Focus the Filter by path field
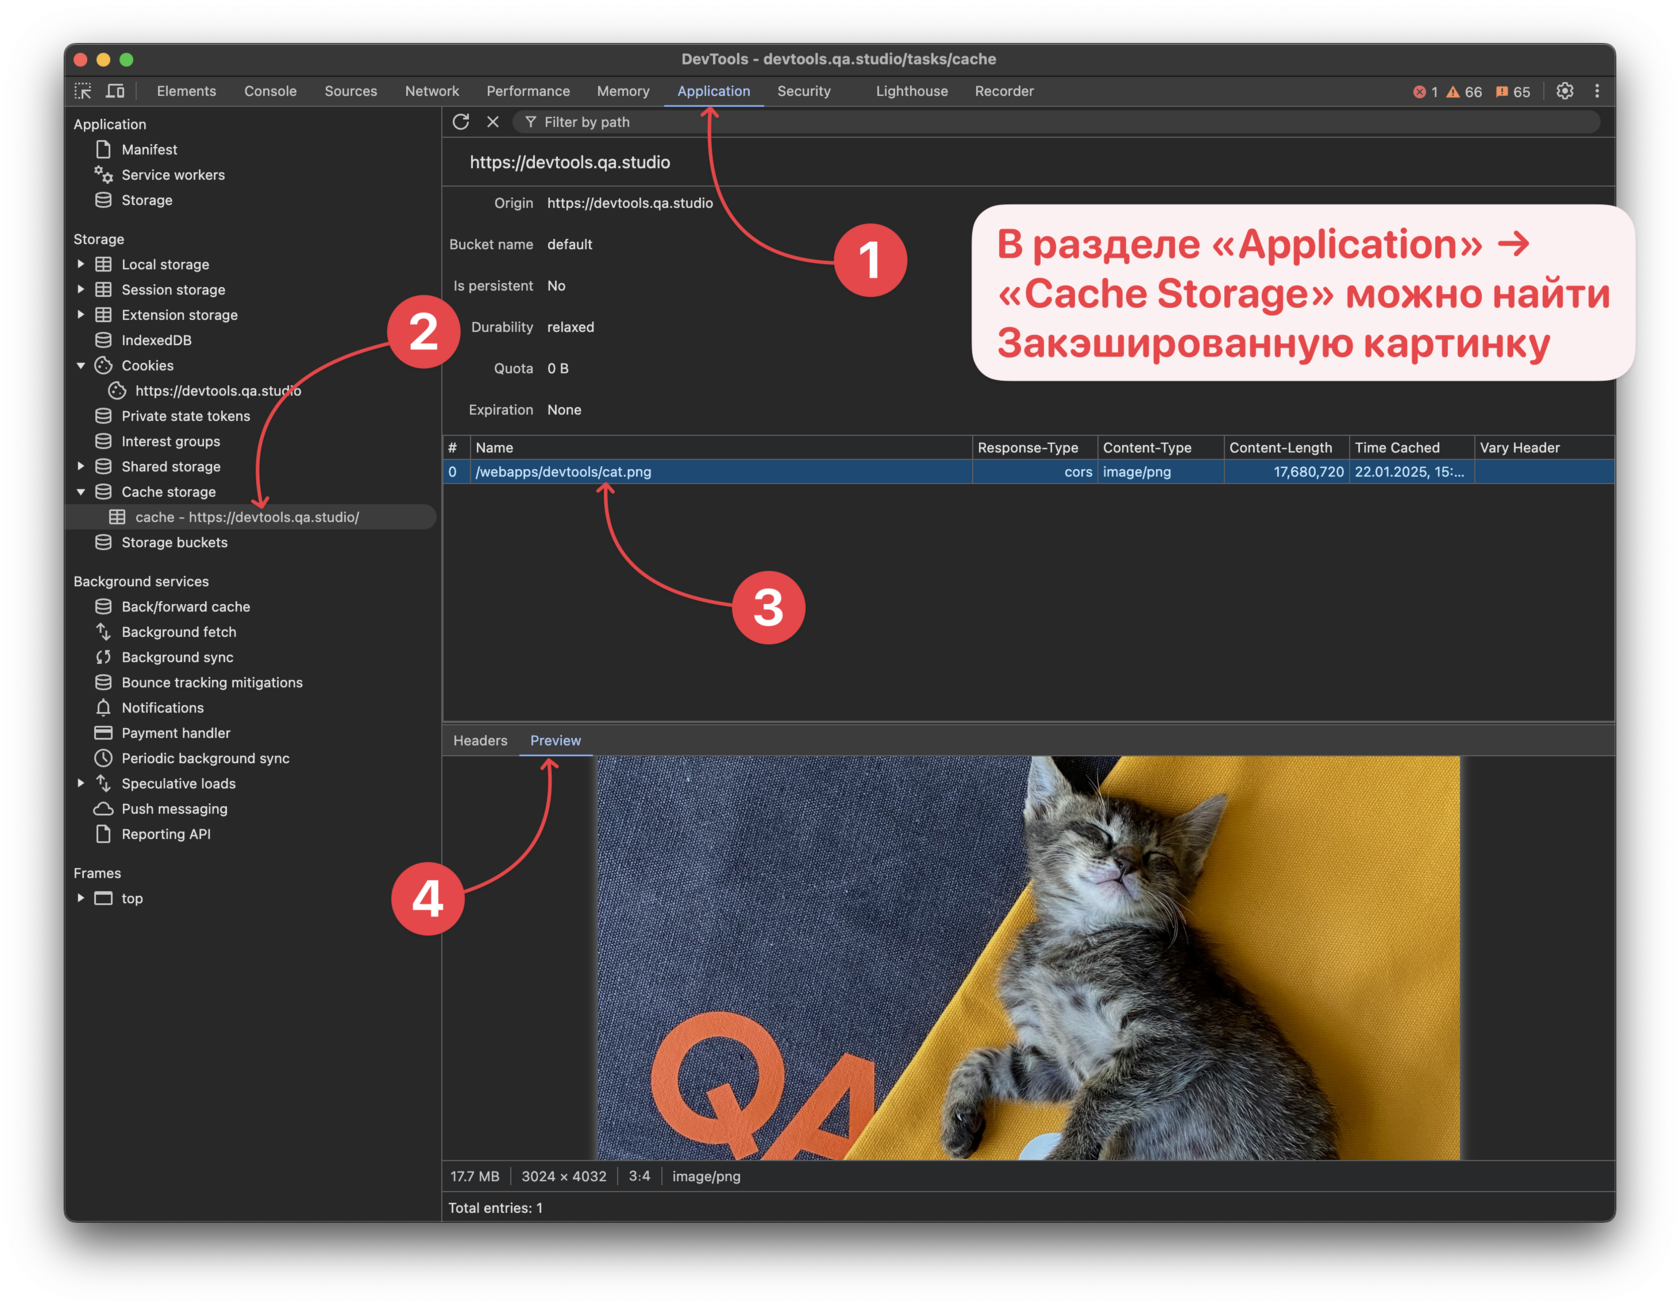Image resolution: width=1680 pixels, height=1307 pixels. tap(1056, 122)
